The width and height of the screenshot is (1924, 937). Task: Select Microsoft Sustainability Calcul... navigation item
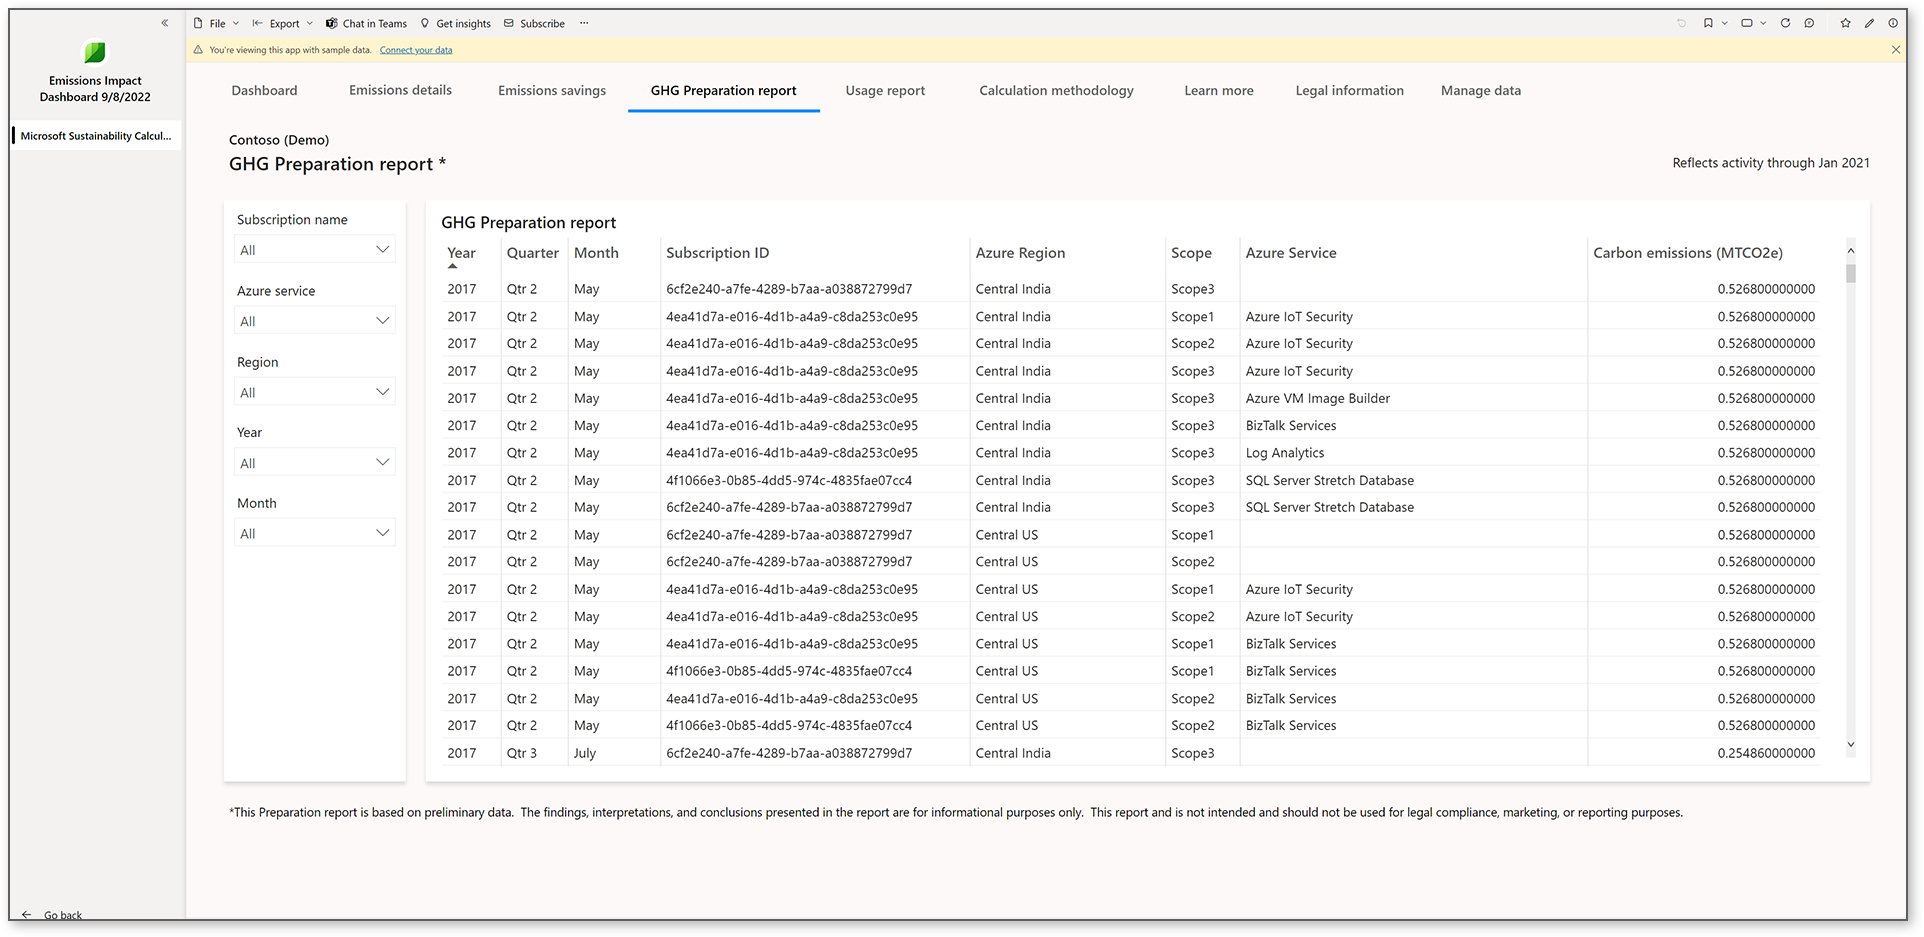point(96,136)
